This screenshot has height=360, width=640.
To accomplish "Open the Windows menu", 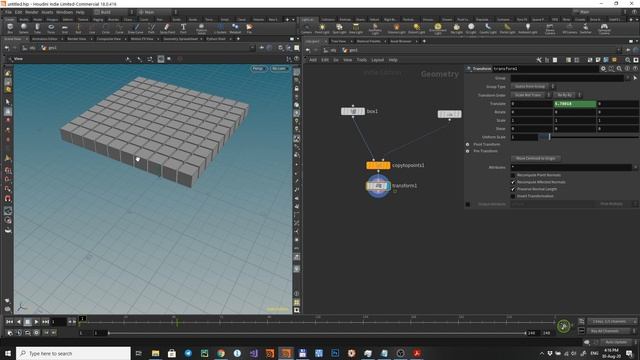I will 64,12.
